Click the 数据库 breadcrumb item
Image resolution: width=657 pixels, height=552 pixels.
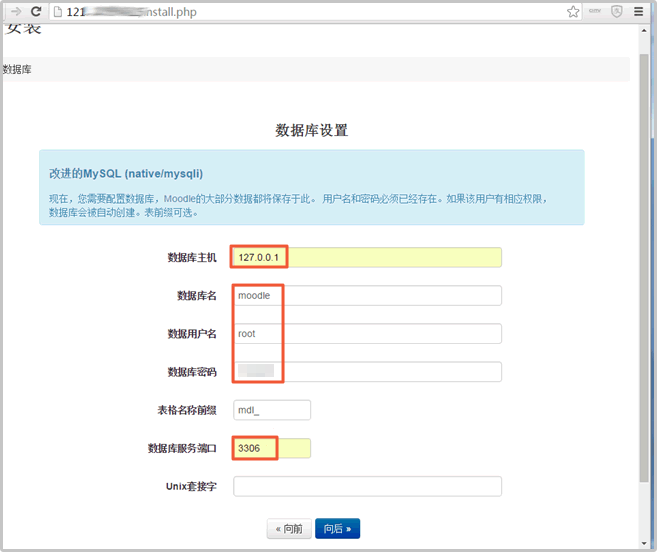17,69
